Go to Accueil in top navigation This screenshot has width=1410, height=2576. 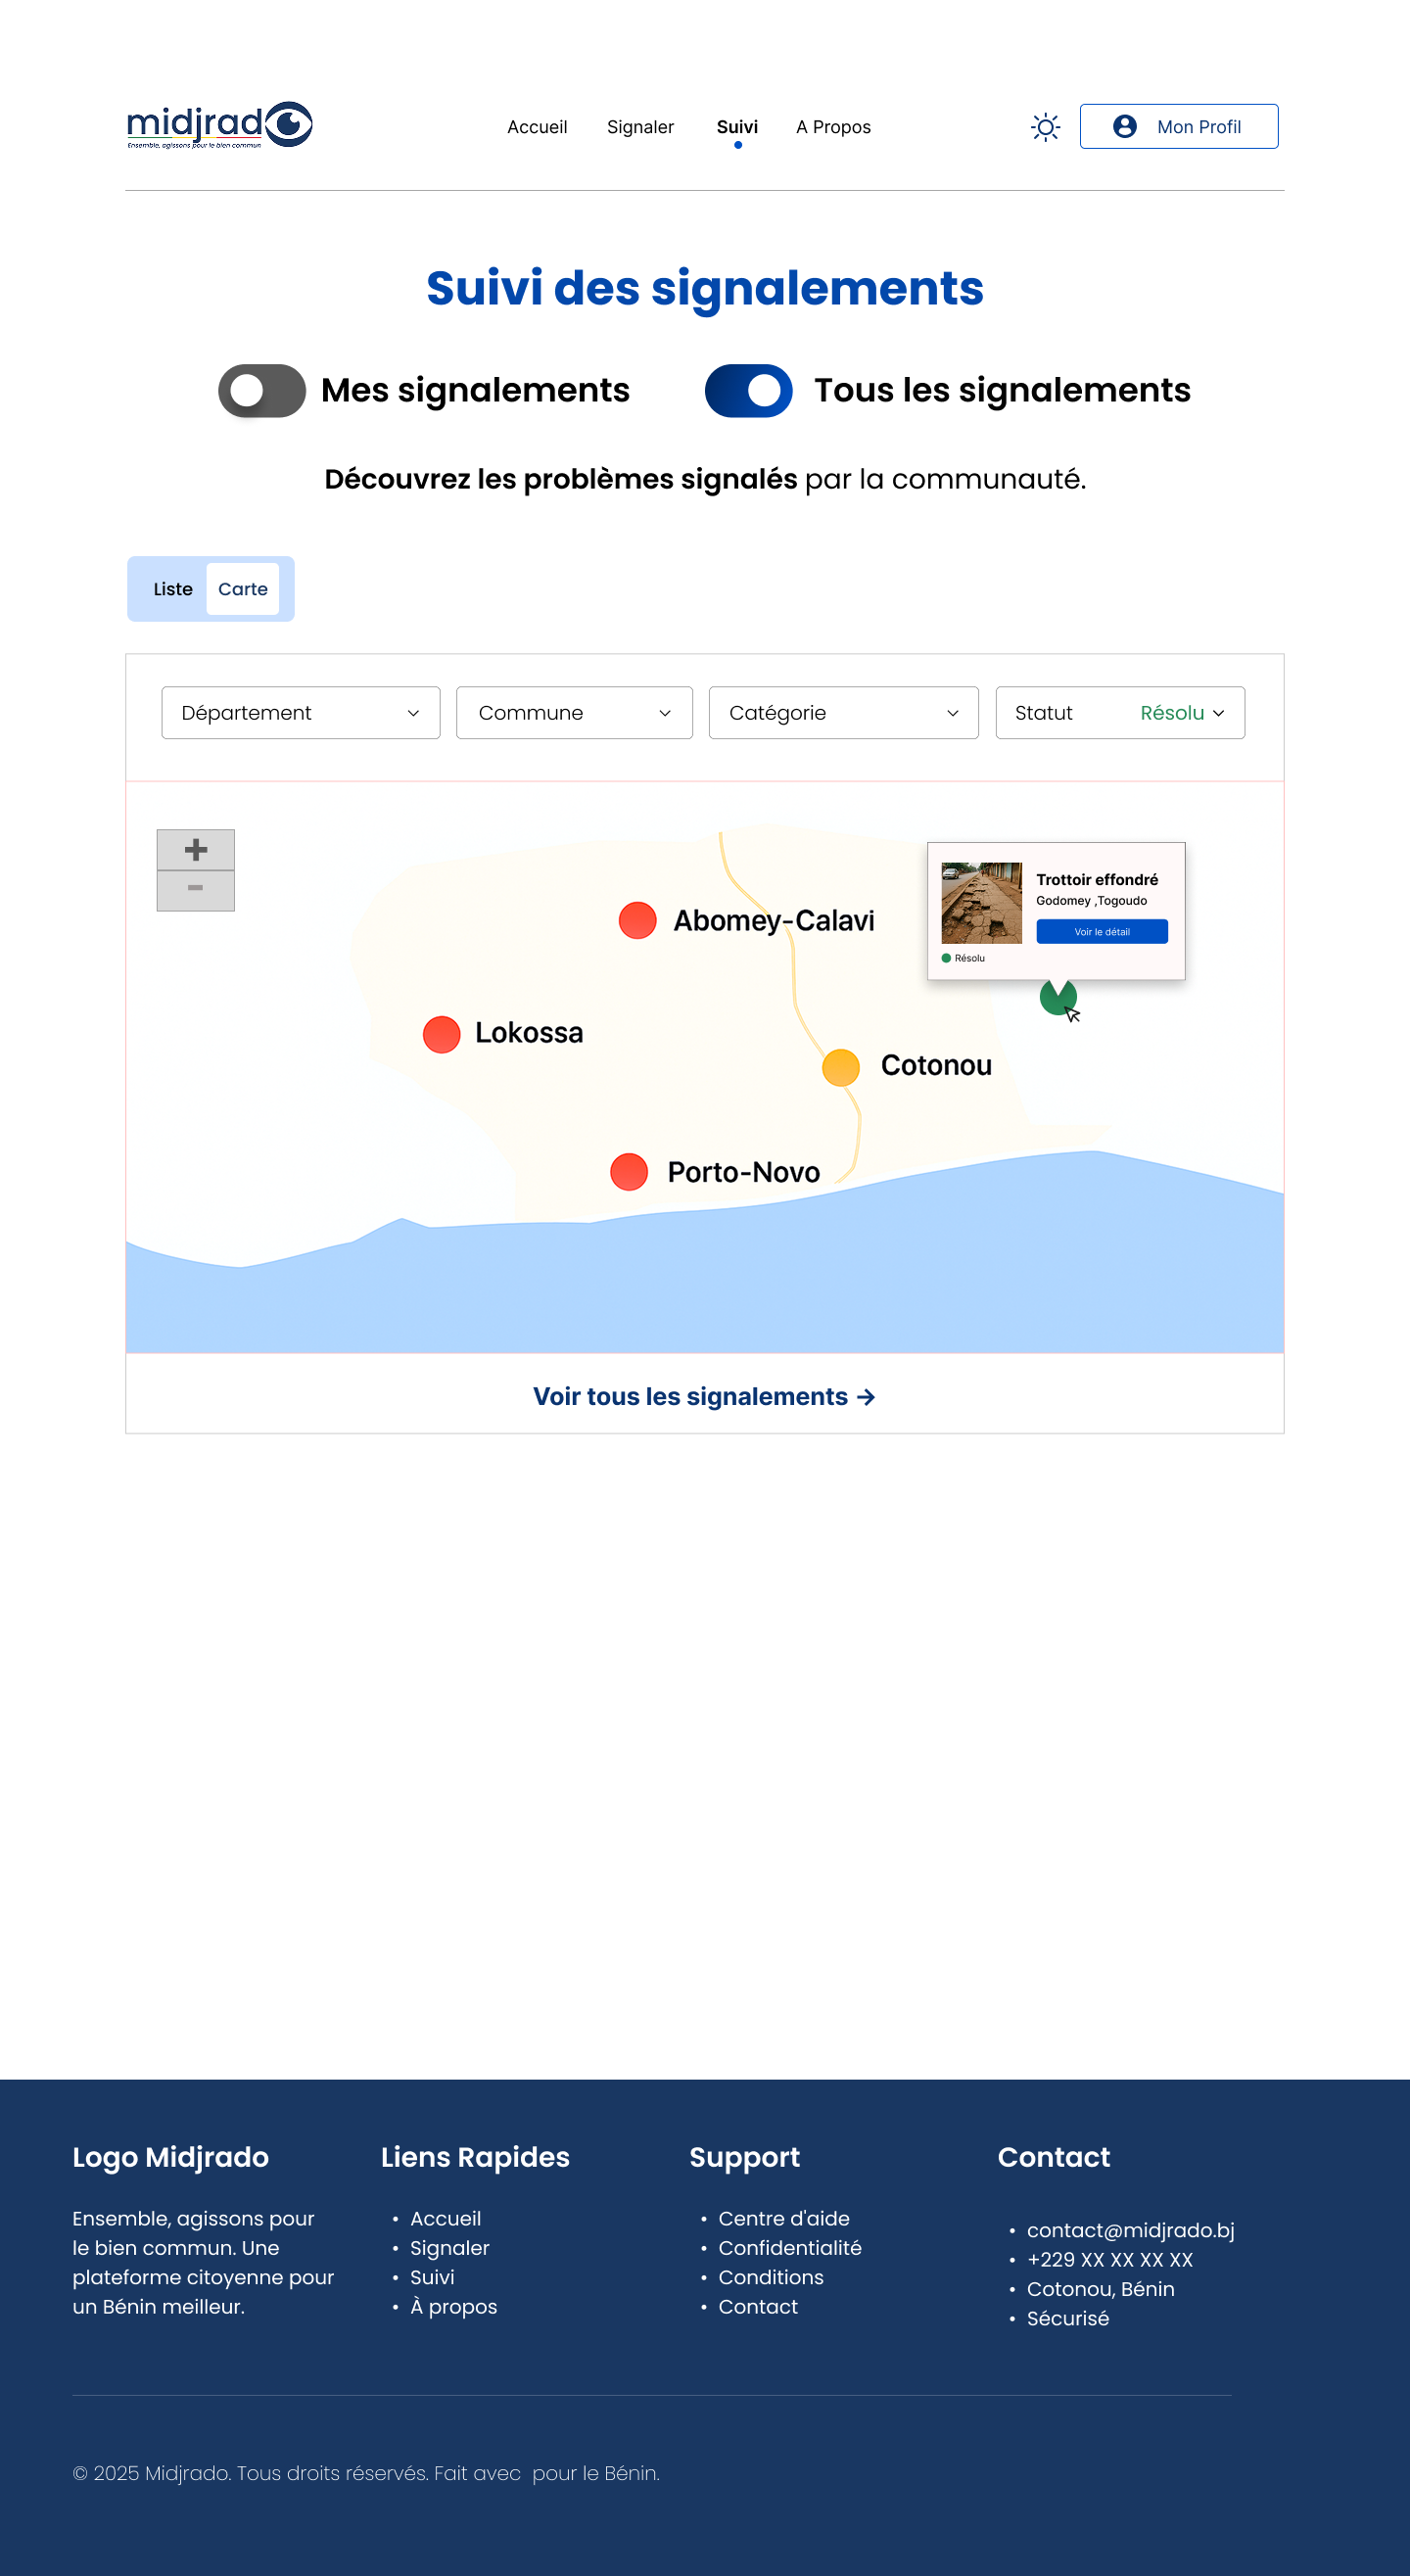(537, 127)
